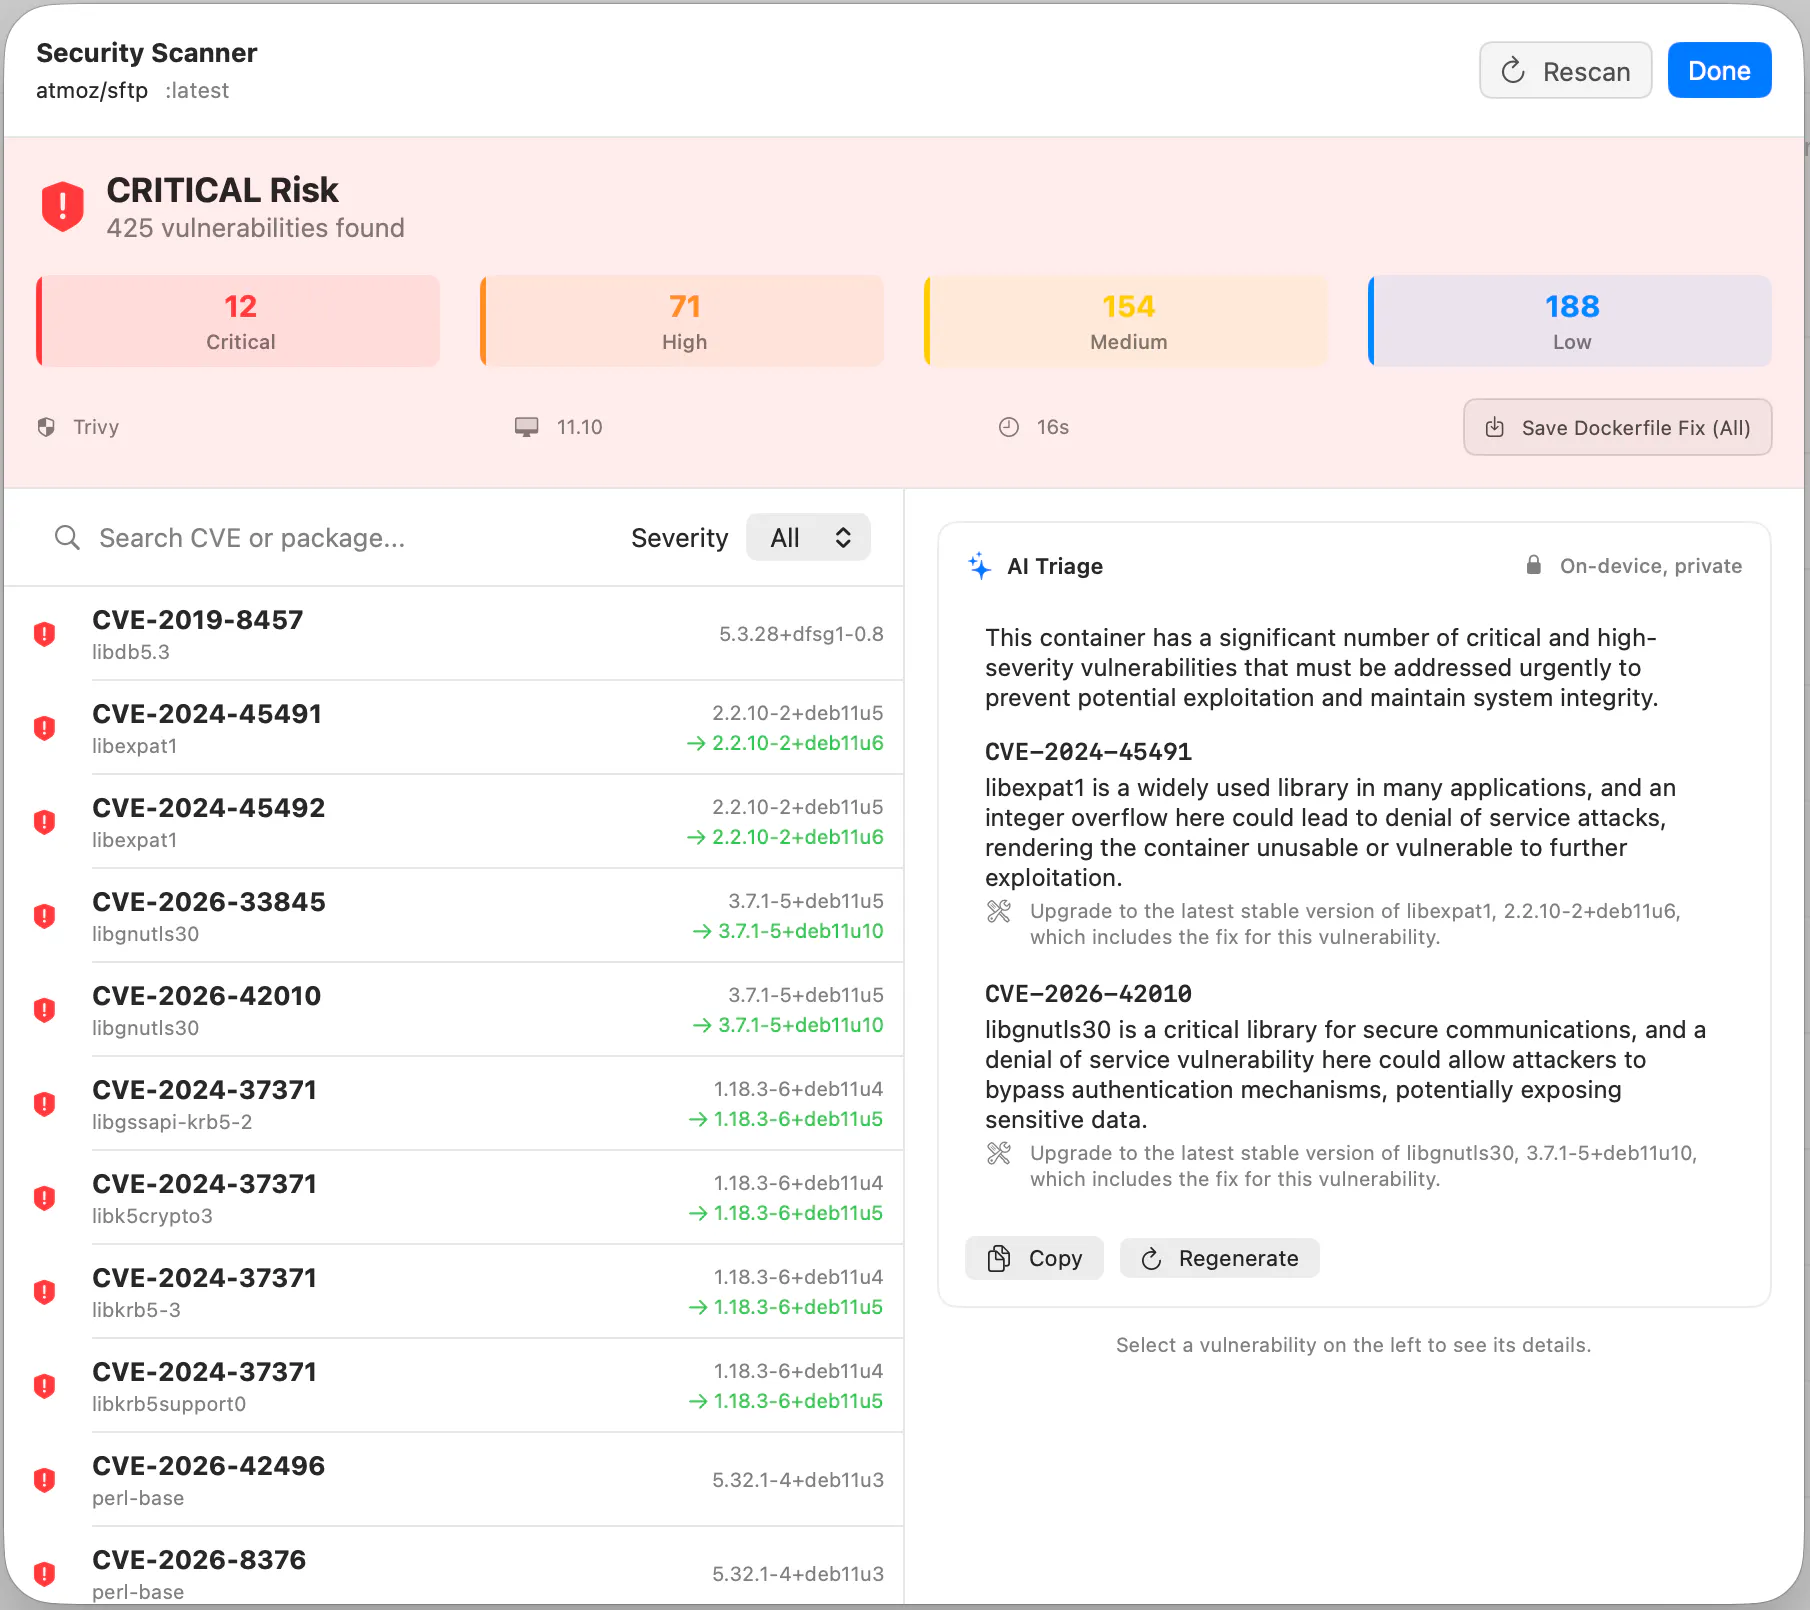1810x1610 pixels.
Task: Click the CRITICAL Risk red shield icon
Action: pos(62,206)
